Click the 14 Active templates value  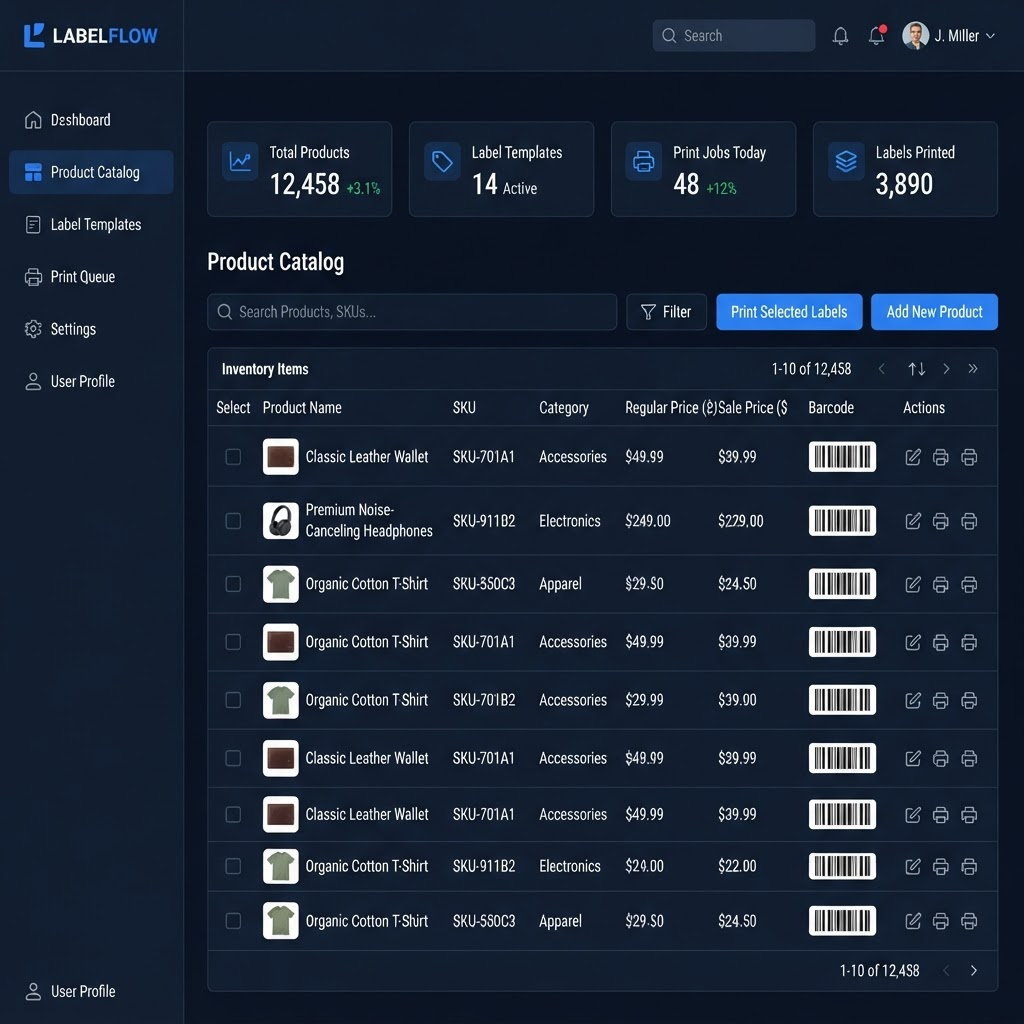(504, 185)
